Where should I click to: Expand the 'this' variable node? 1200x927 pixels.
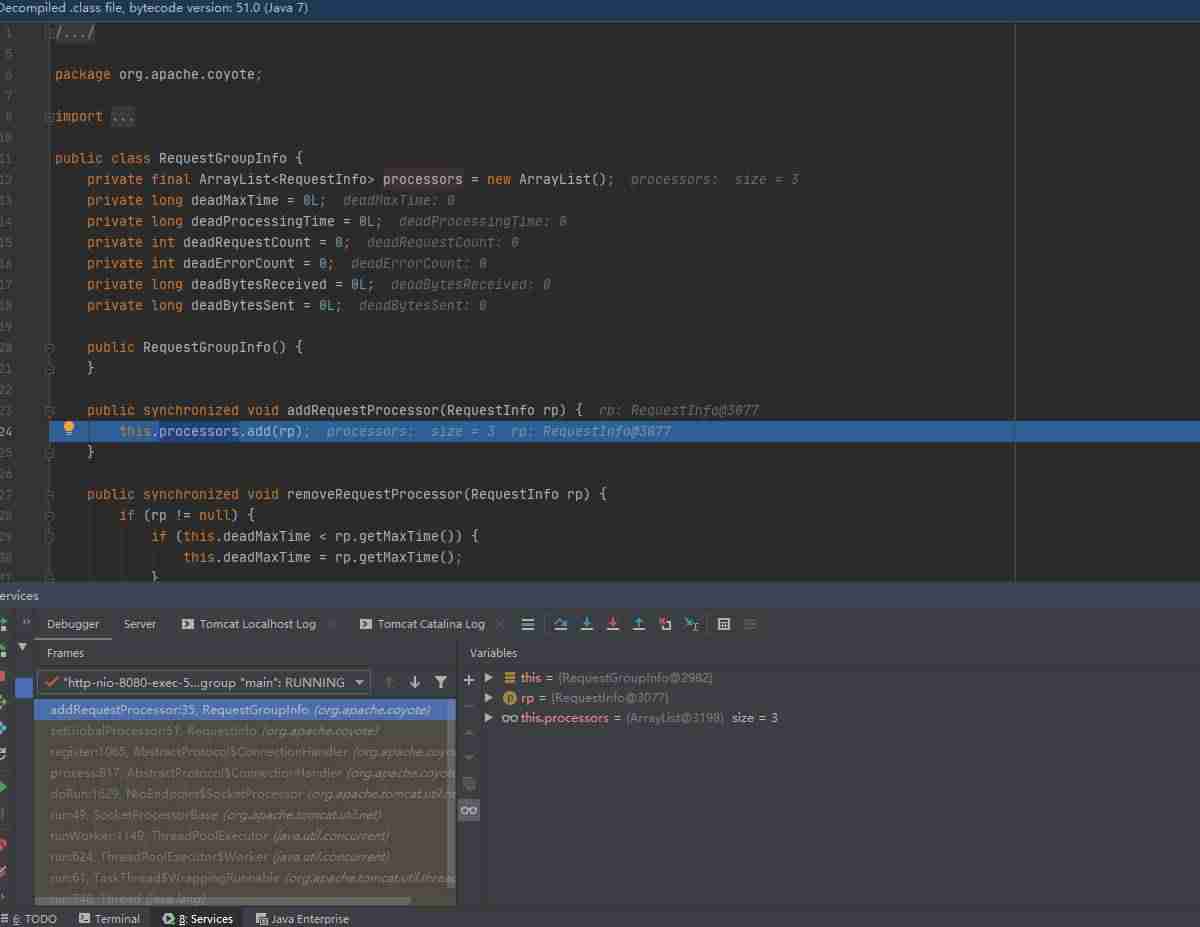pos(489,678)
